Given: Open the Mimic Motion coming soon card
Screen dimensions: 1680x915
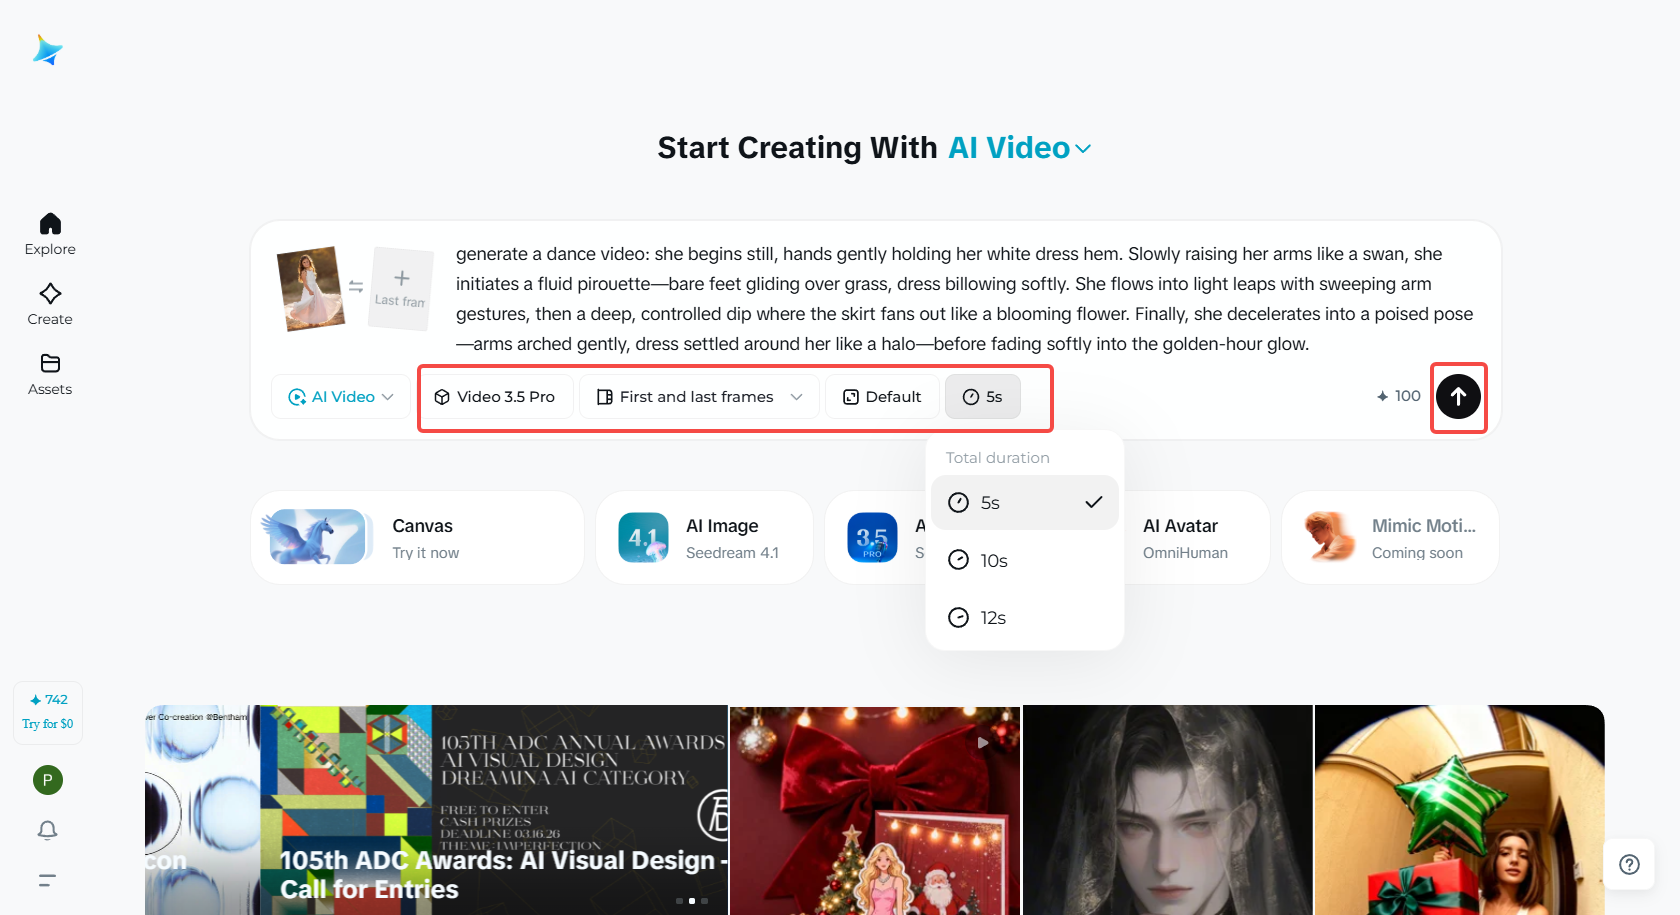Looking at the screenshot, I should click(1390, 538).
